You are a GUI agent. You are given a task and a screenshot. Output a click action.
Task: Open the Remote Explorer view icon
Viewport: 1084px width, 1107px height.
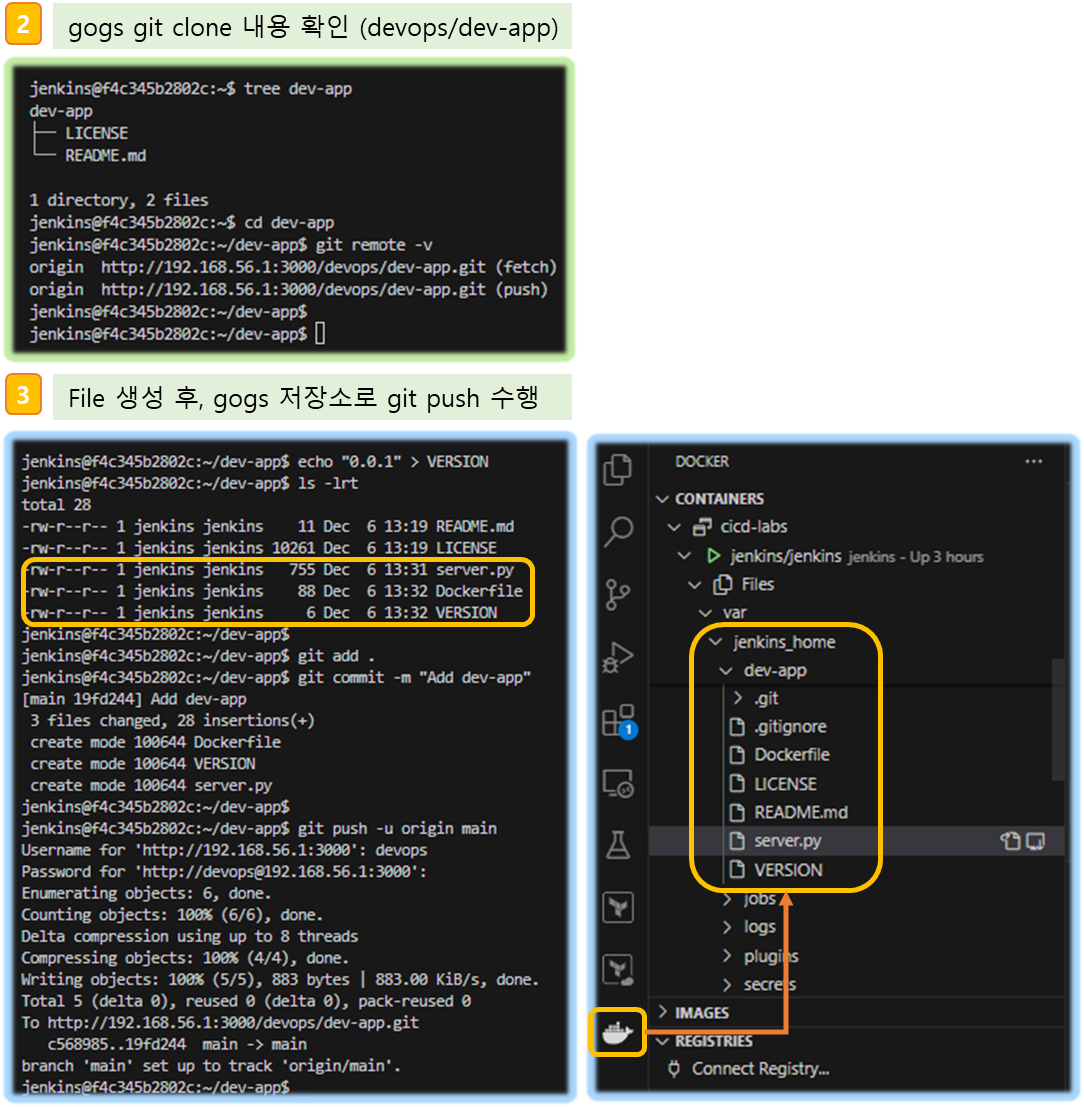(619, 784)
